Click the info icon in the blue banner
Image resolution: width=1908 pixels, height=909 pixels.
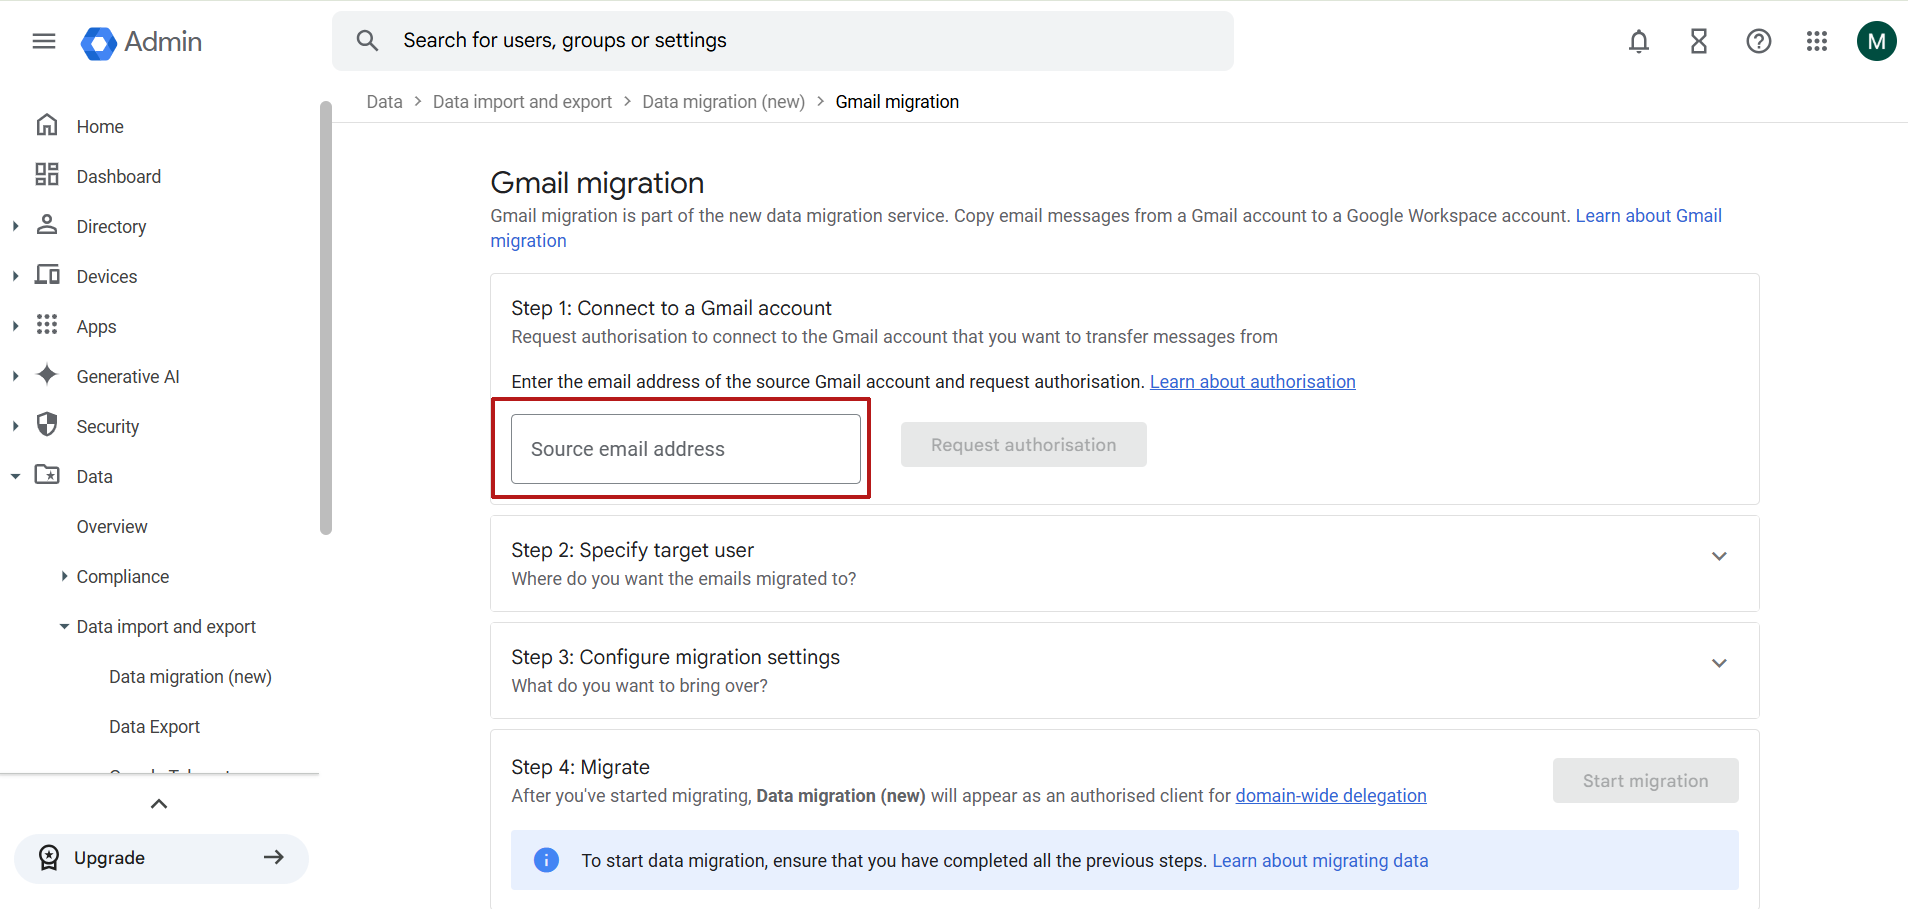pos(546,860)
